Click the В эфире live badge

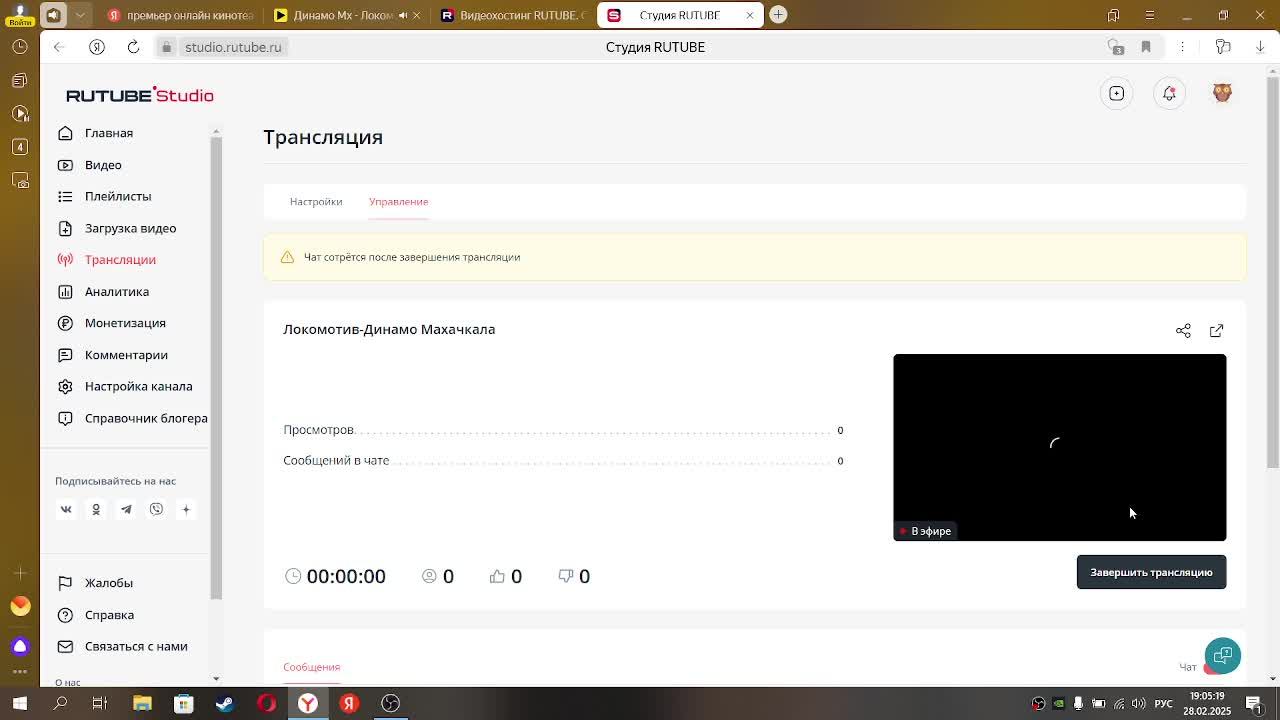(x=925, y=531)
